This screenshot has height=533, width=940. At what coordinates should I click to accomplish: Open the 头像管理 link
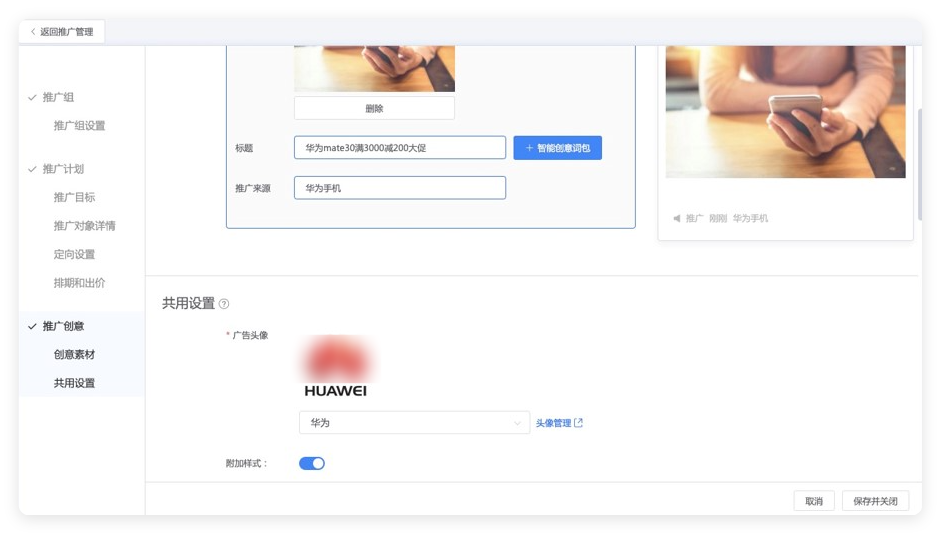pos(553,423)
